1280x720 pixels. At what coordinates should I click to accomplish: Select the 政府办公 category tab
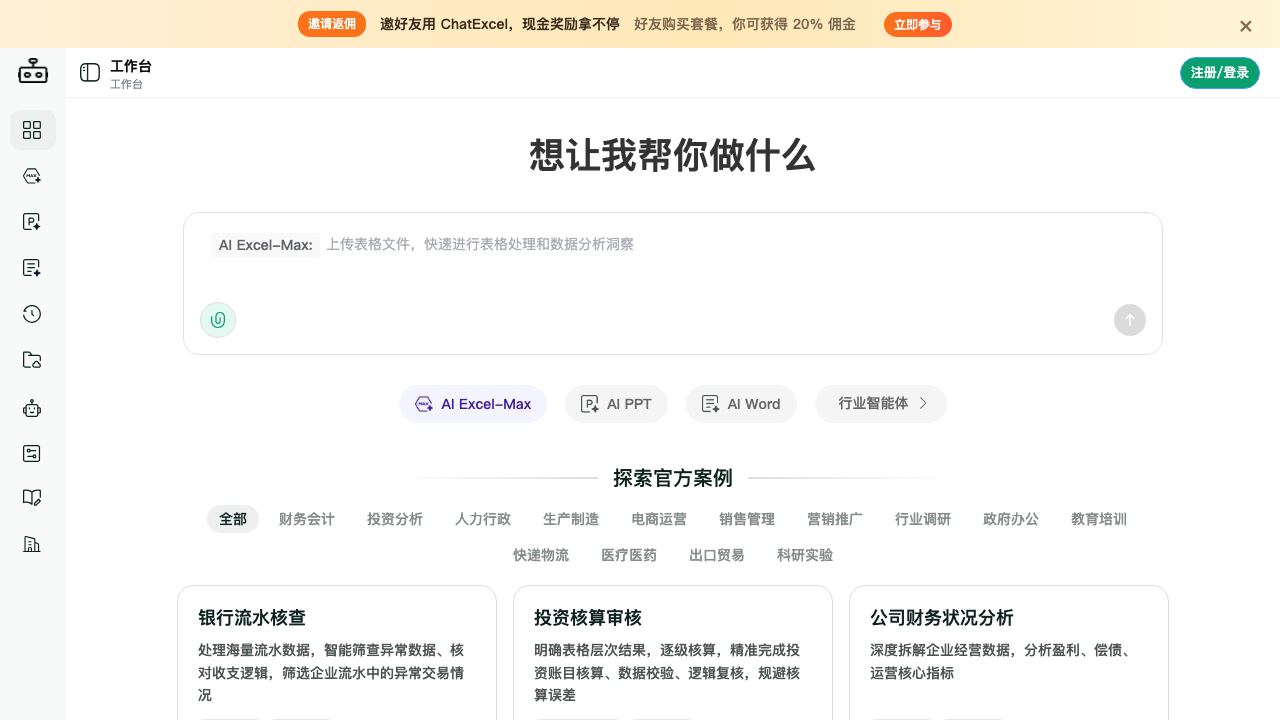click(1011, 519)
